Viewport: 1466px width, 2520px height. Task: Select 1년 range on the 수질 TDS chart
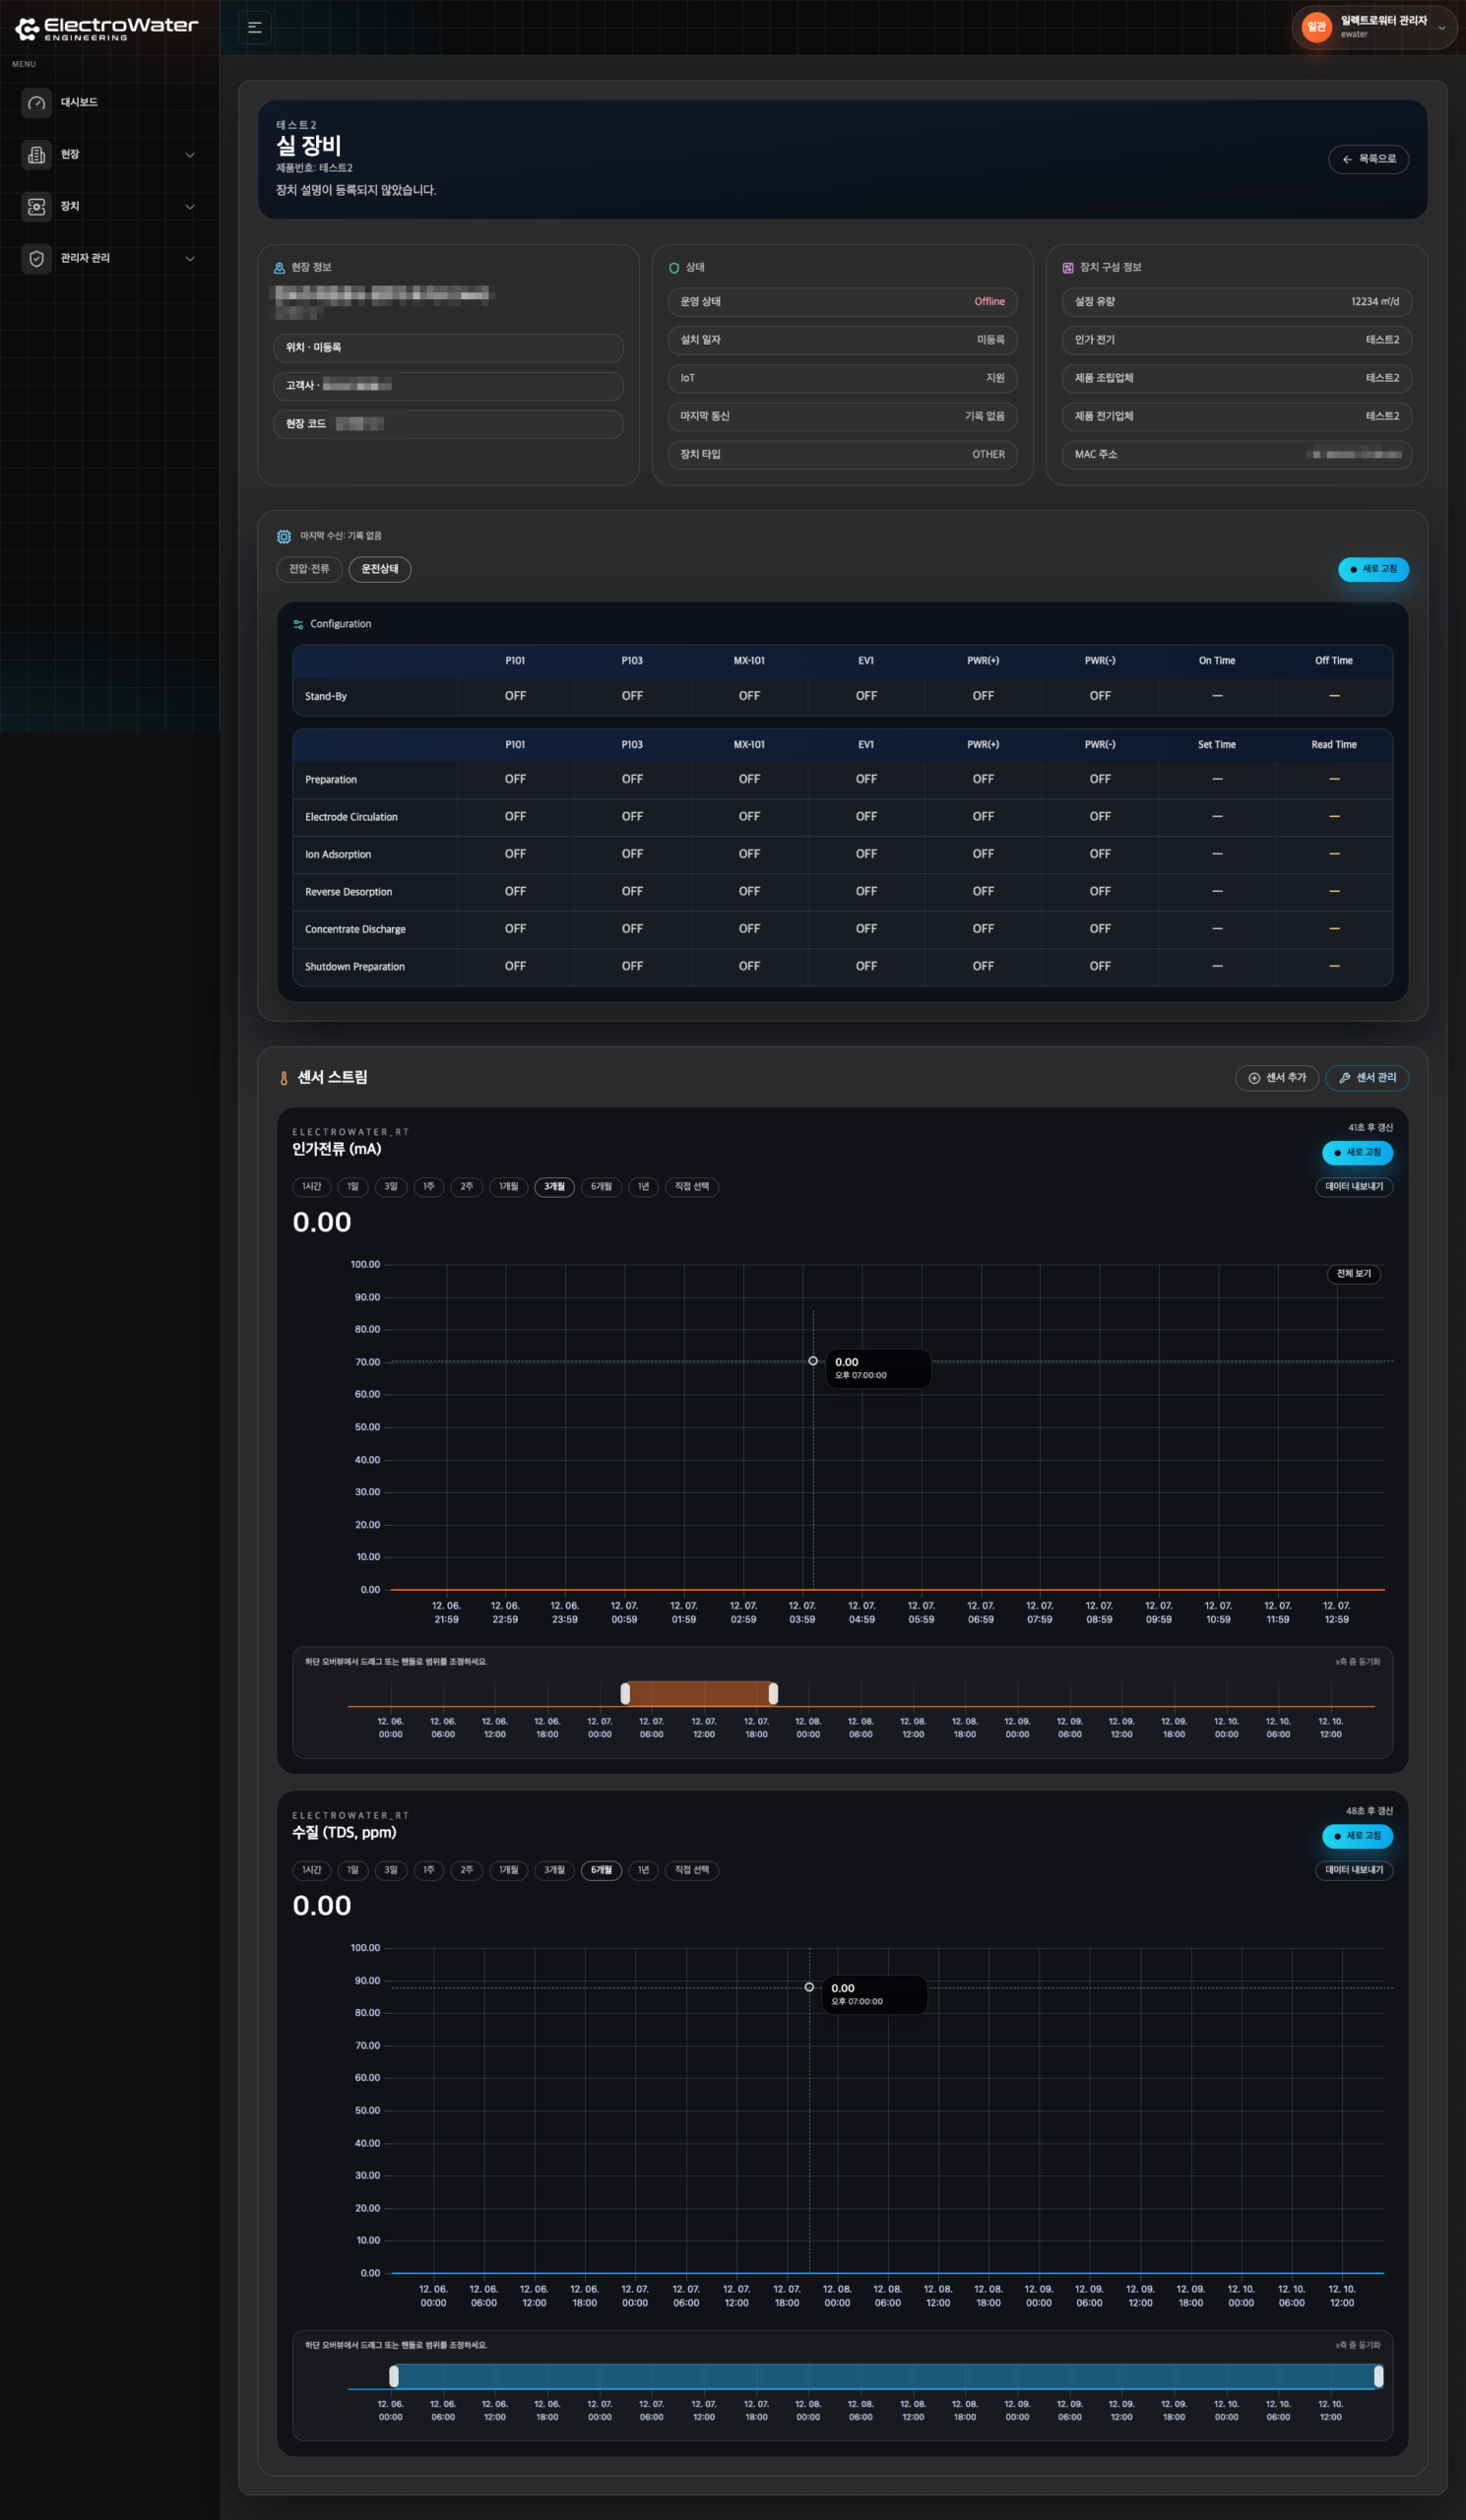coord(643,1870)
